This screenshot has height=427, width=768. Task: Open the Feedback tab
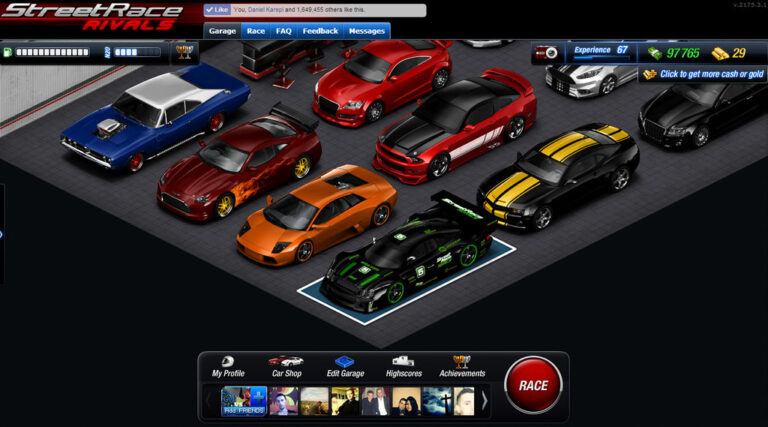pyautogui.click(x=320, y=31)
